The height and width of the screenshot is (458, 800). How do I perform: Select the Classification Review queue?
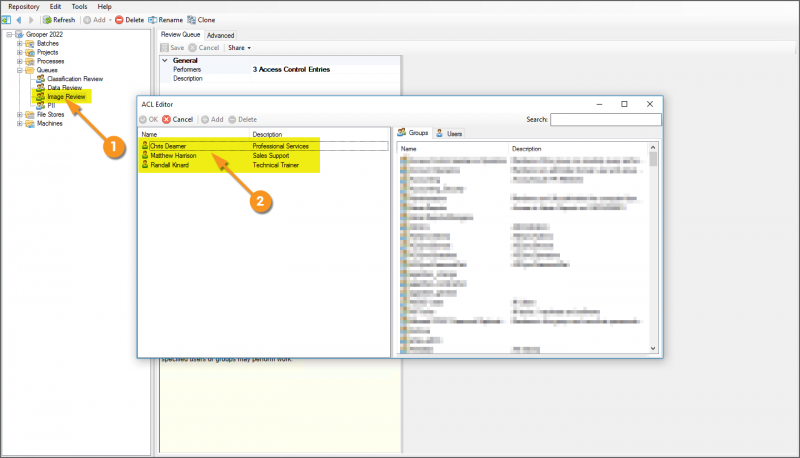[x=74, y=79]
